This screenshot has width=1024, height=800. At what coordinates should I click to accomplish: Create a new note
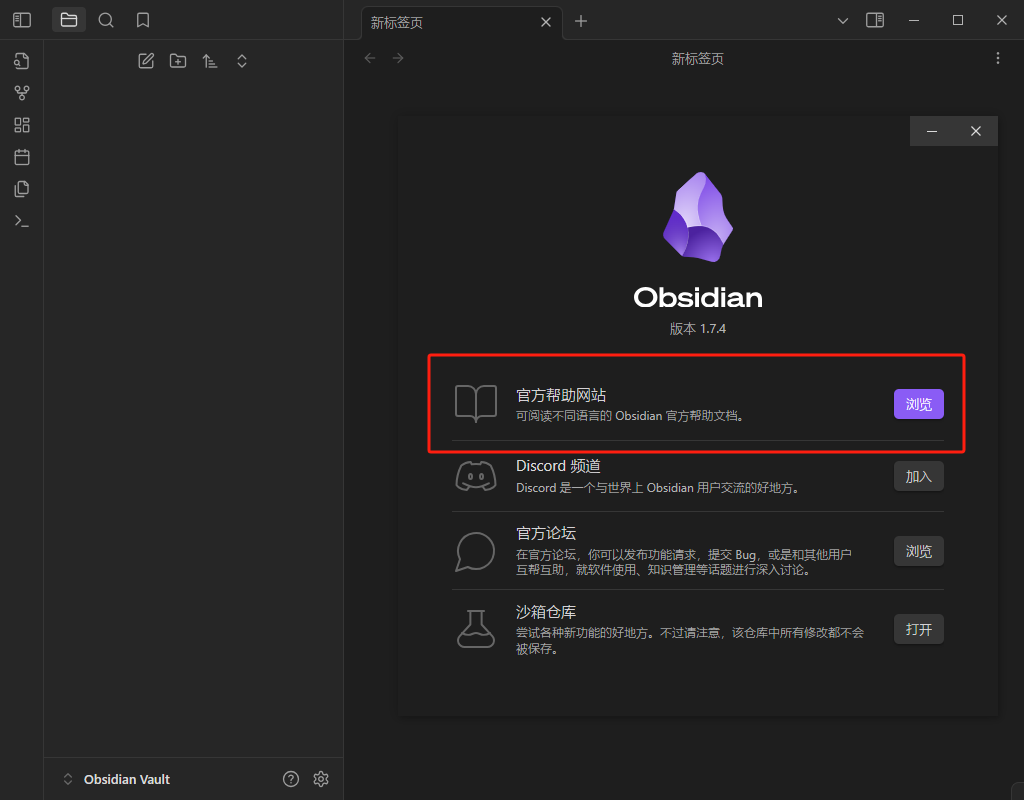coord(146,61)
